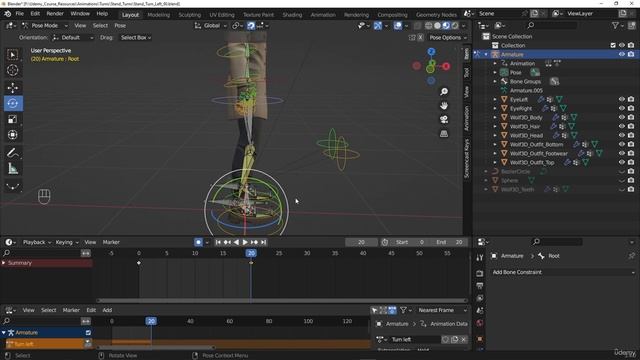Expand the Summary channel in dope sheet
Image resolution: width=640 pixels, height=360 pixels.
[x=4, y=263]
